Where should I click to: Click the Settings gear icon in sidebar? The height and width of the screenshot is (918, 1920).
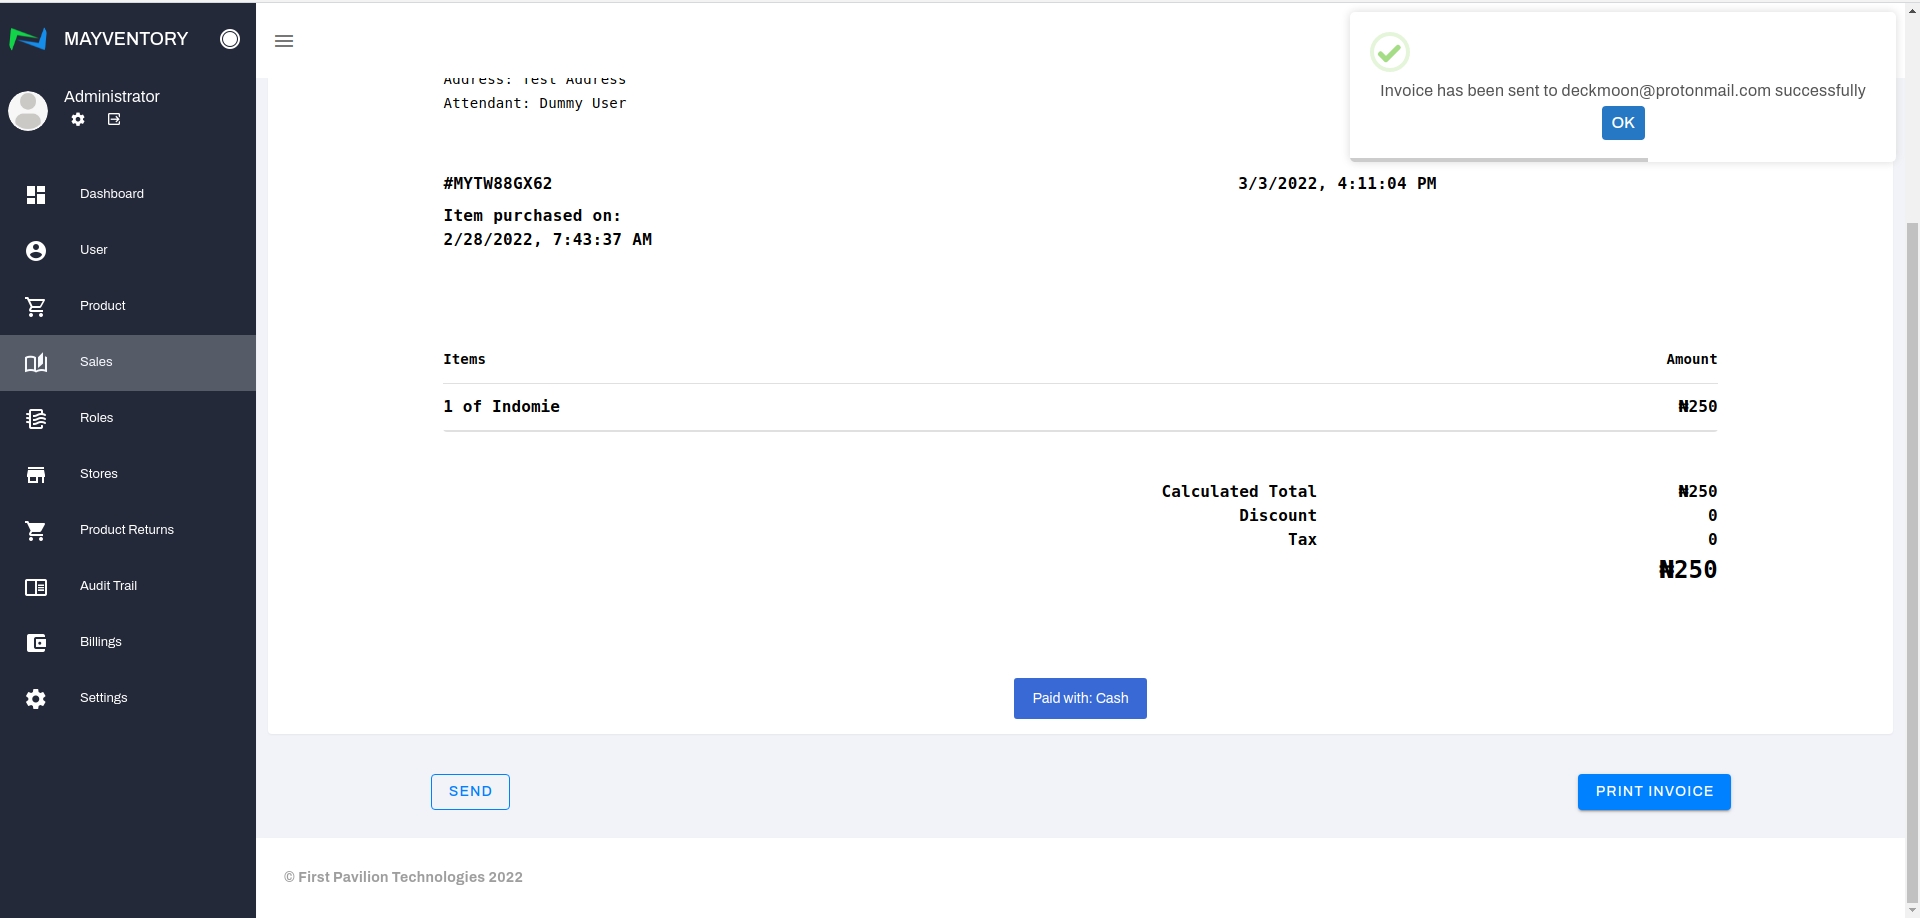click(x=36, y=698)
